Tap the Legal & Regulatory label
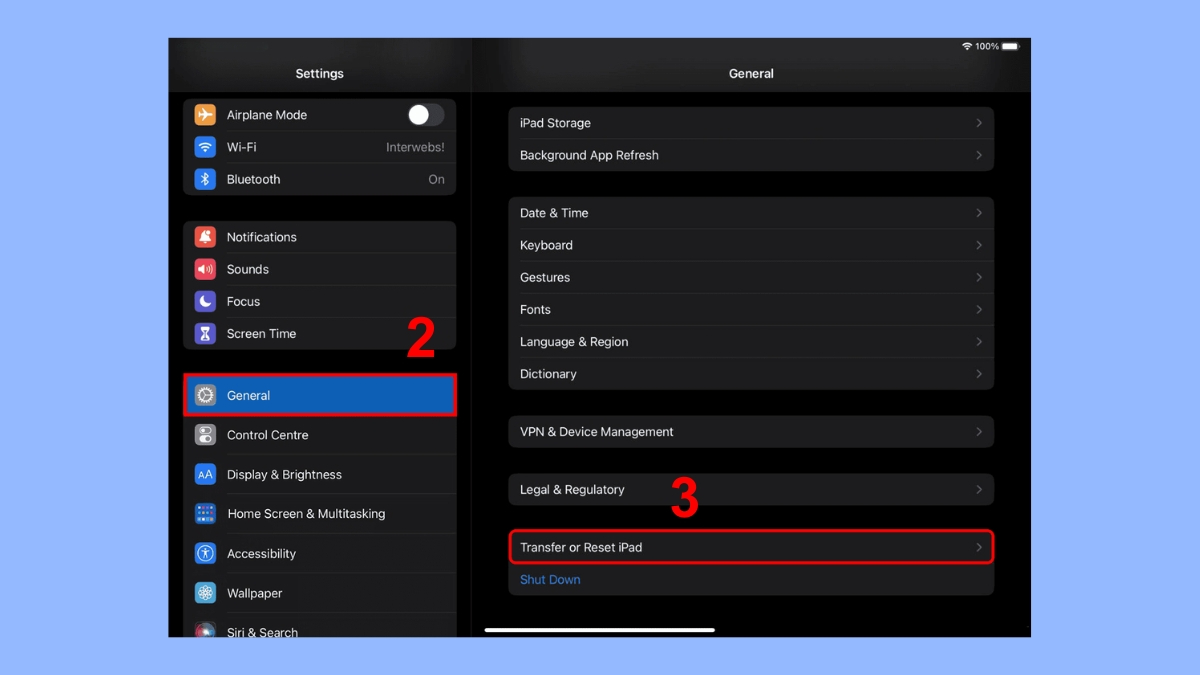The image size is (1200, 675). (572, 490)
